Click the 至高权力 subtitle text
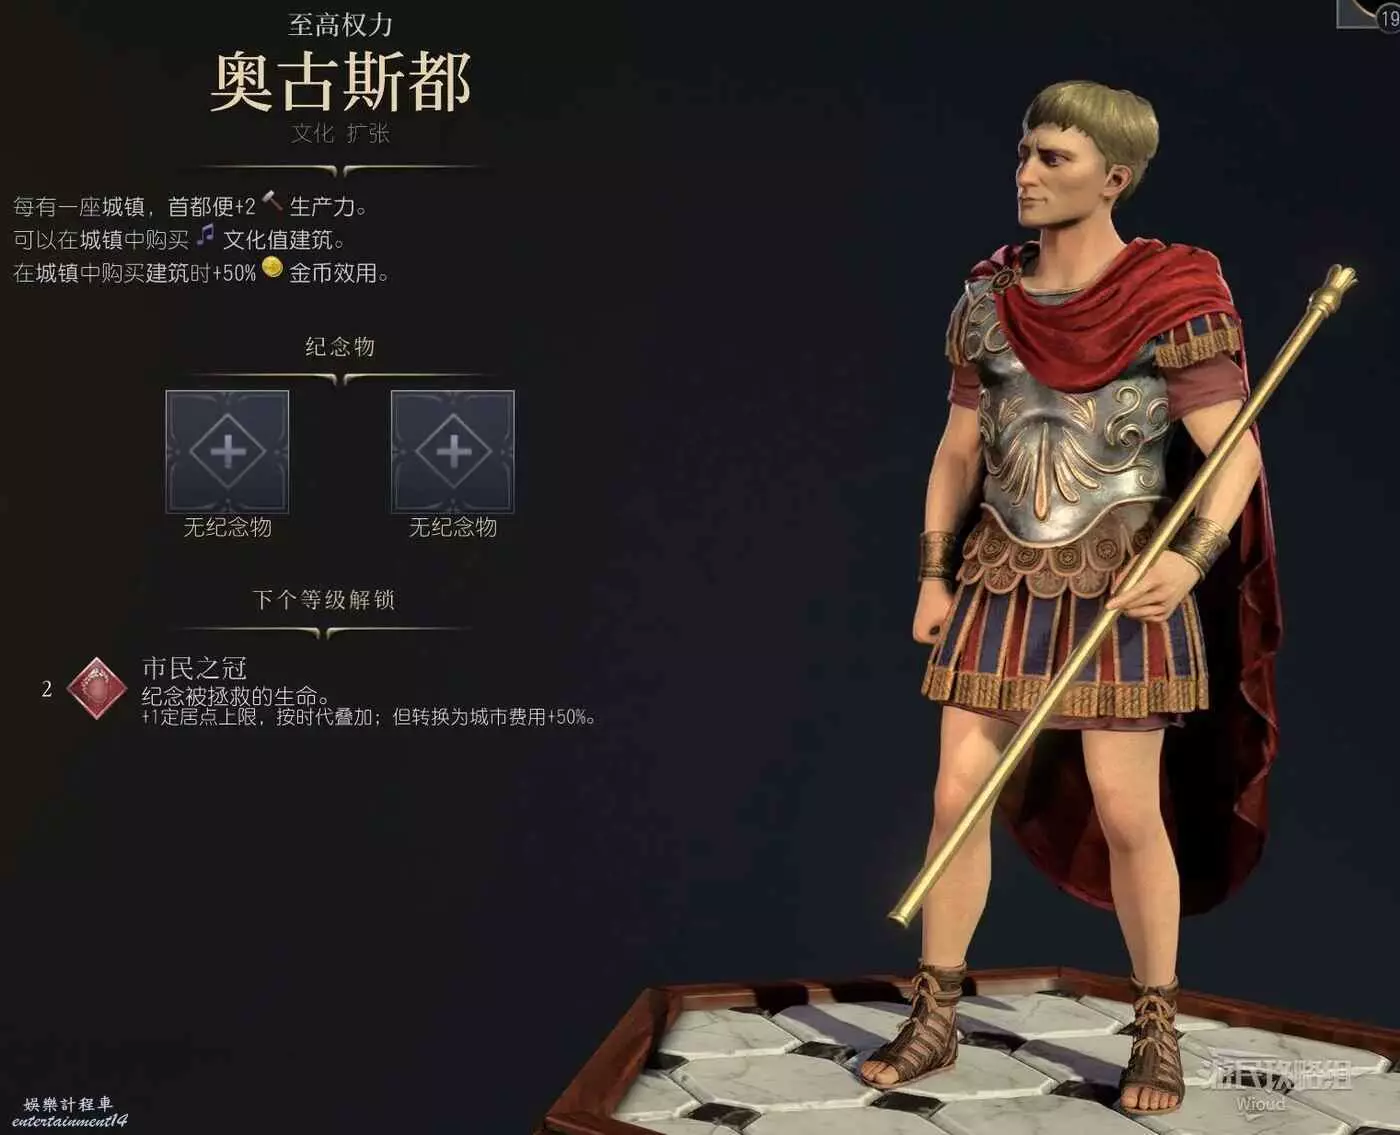 coord(340,23)
